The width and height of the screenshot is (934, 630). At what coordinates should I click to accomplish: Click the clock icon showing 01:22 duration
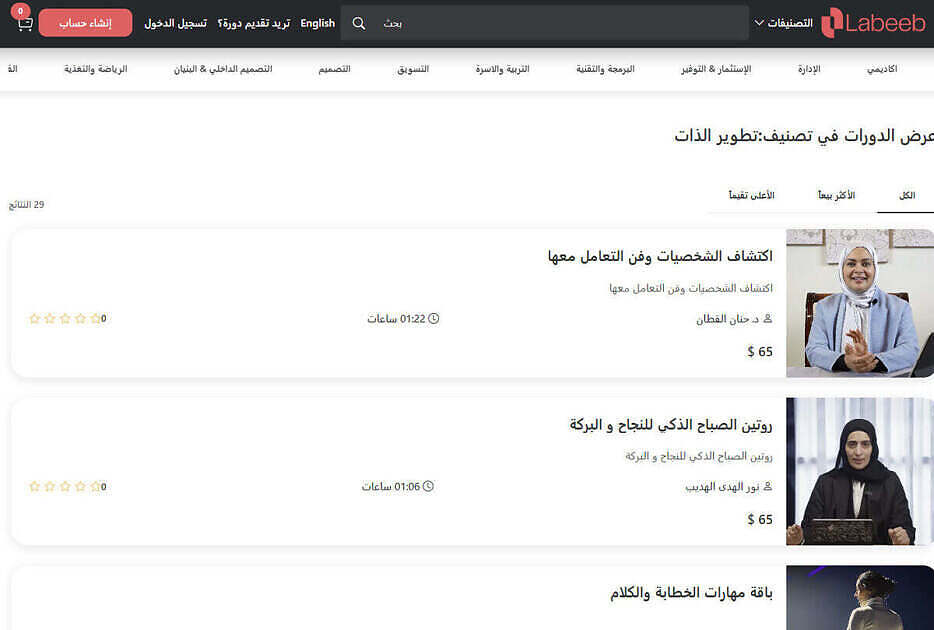(x=434, y=319)
